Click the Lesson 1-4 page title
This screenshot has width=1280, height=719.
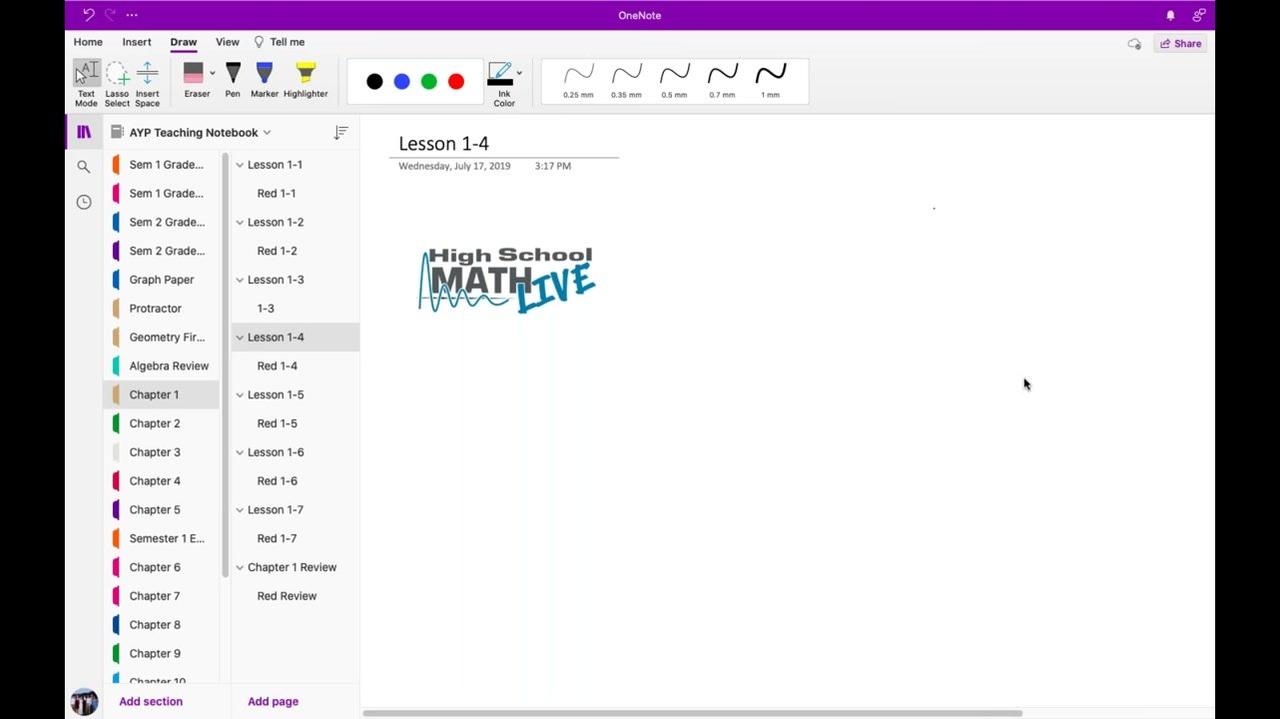pyautogui.click(x=444, y=144)
